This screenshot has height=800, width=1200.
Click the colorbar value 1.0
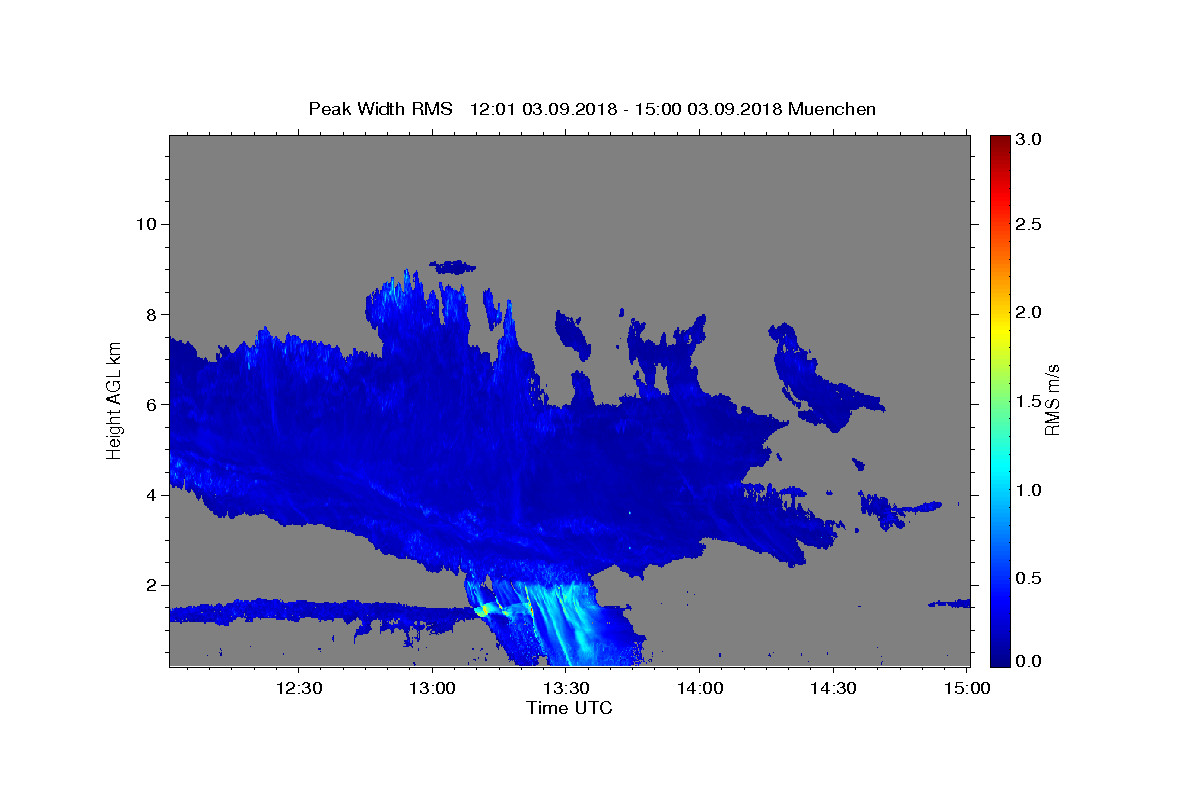pyautogui.click(x=1028, y=490)
